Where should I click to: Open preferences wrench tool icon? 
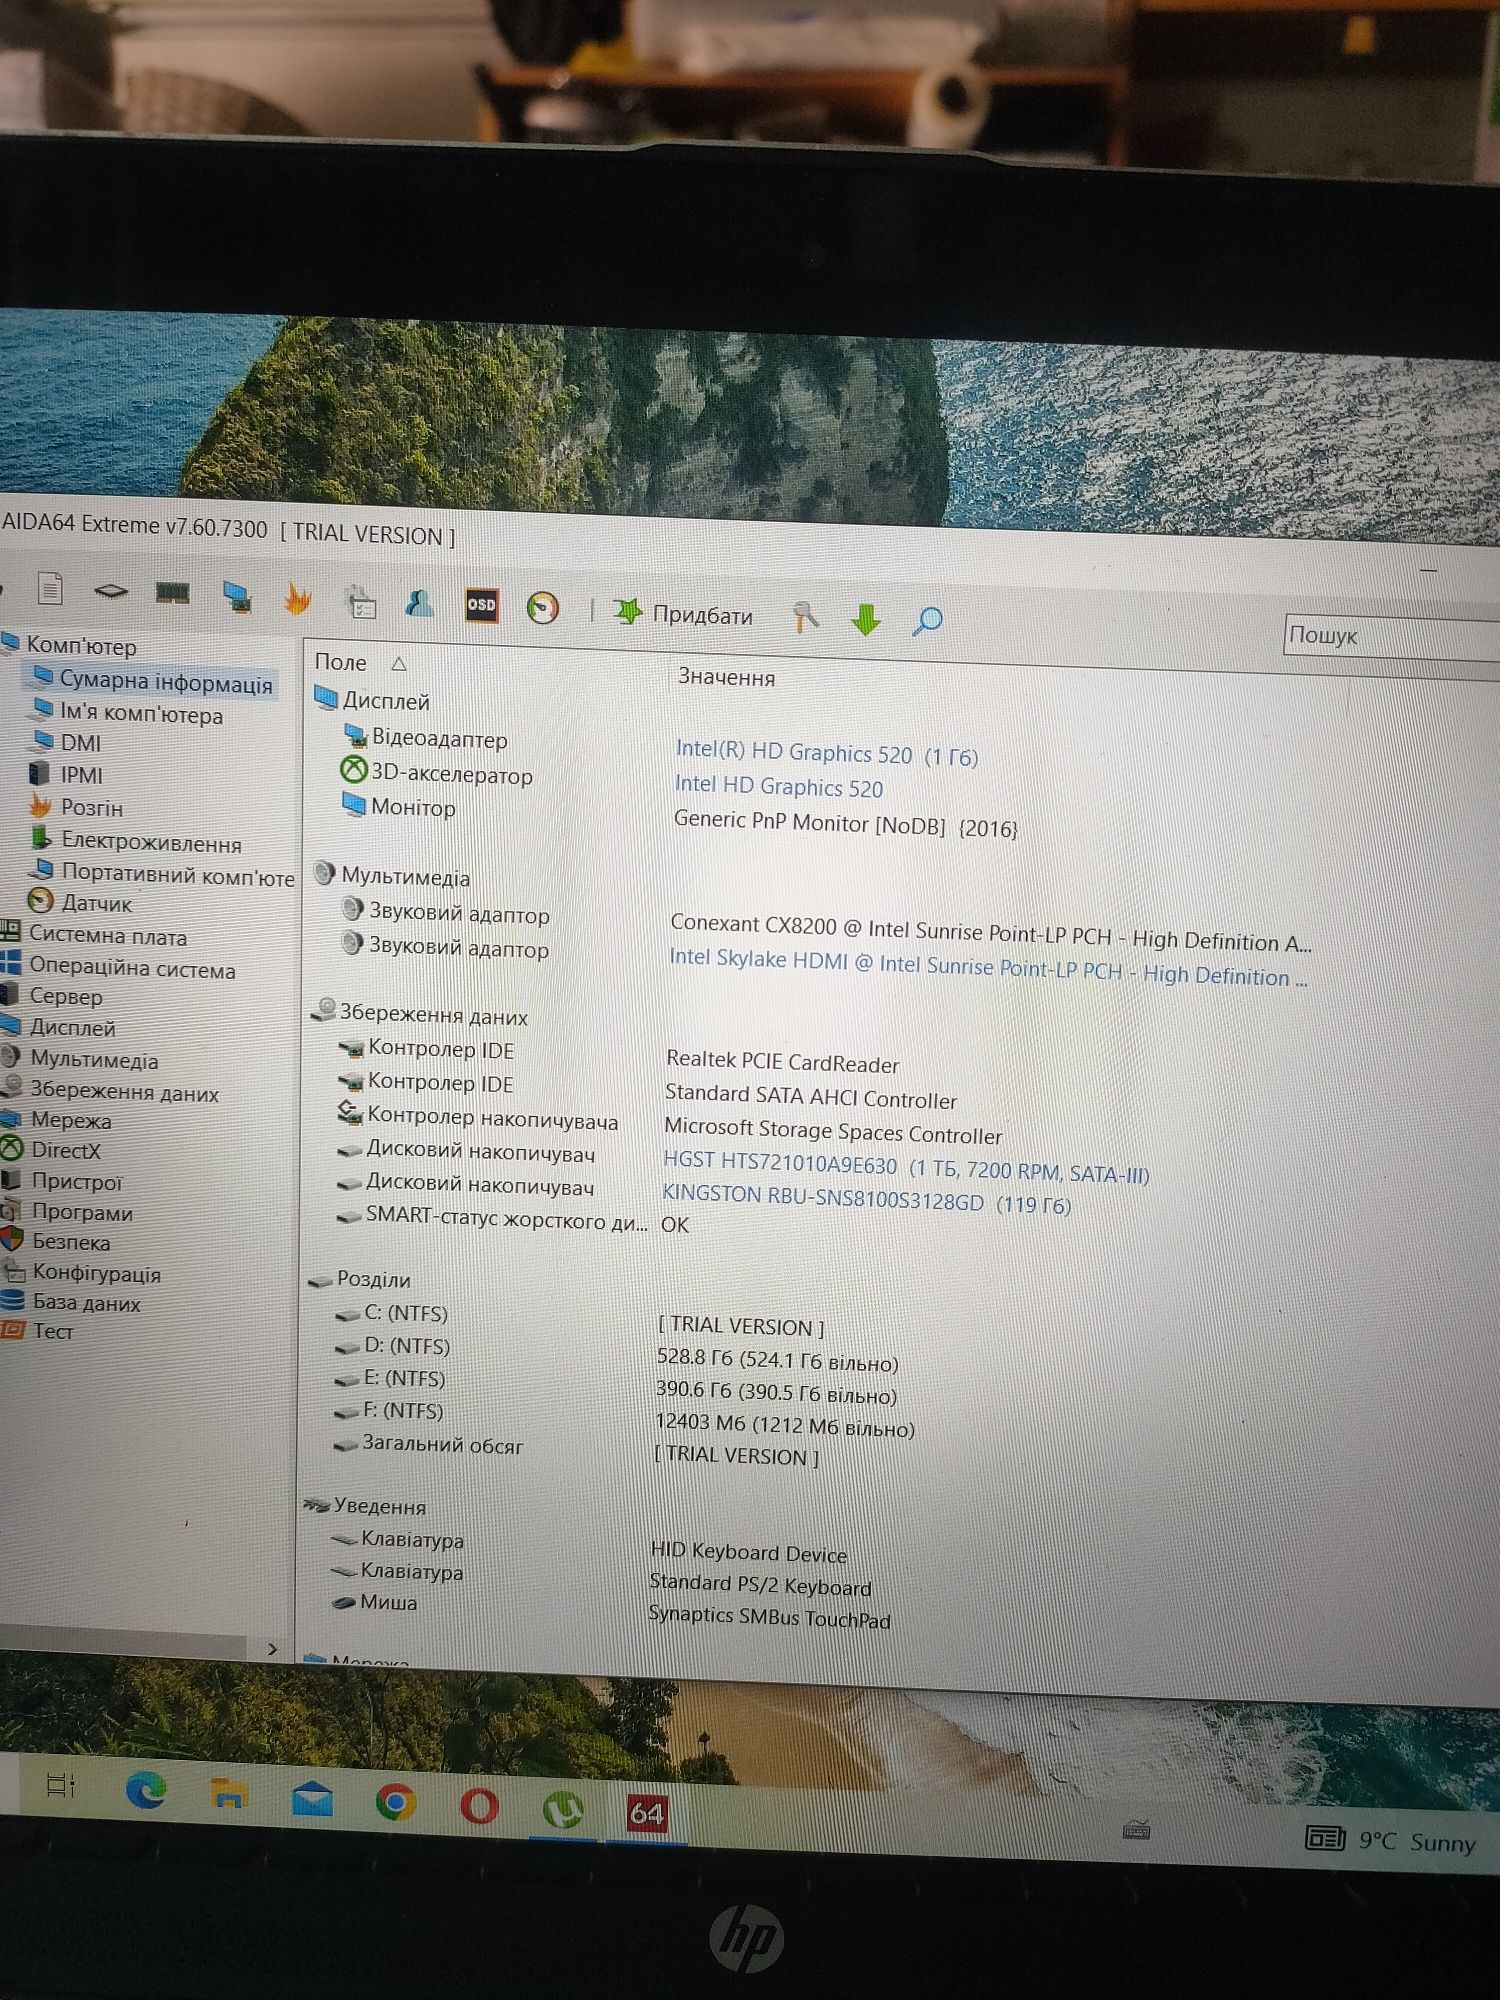[805, 618]
